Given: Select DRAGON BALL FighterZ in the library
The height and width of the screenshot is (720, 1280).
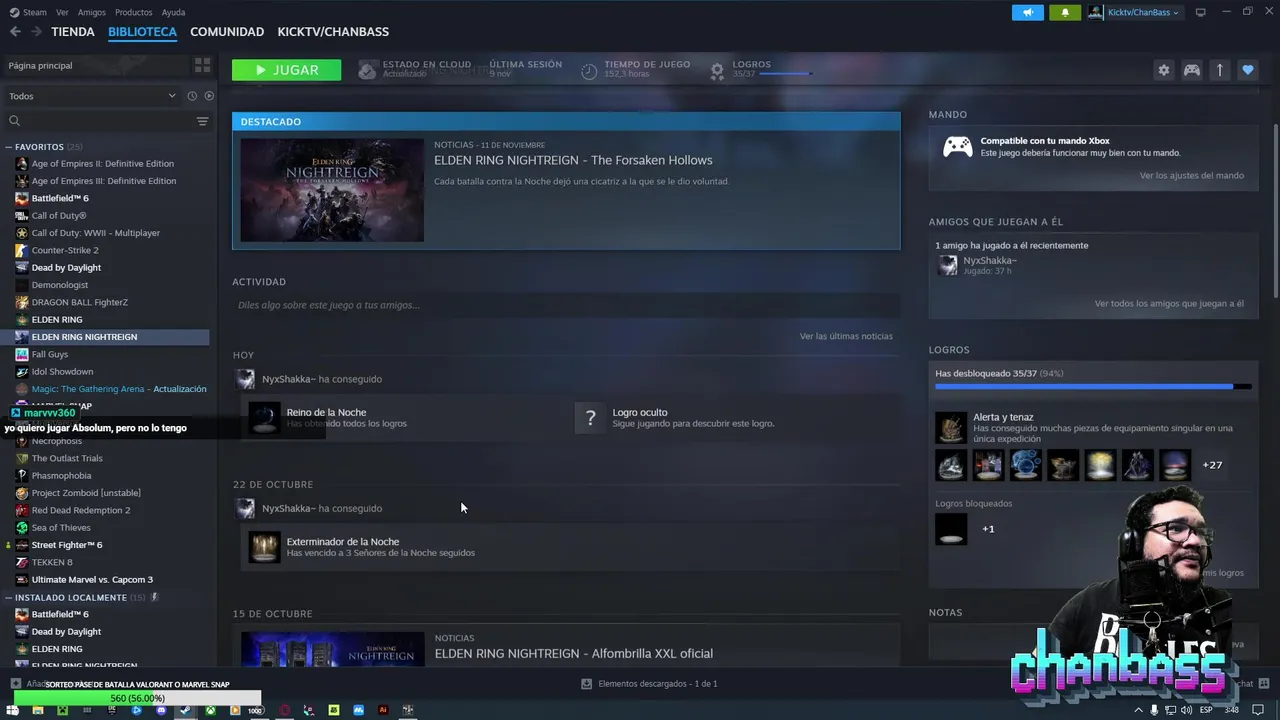Looking at the screenshot, I should [x=79, y=302].
